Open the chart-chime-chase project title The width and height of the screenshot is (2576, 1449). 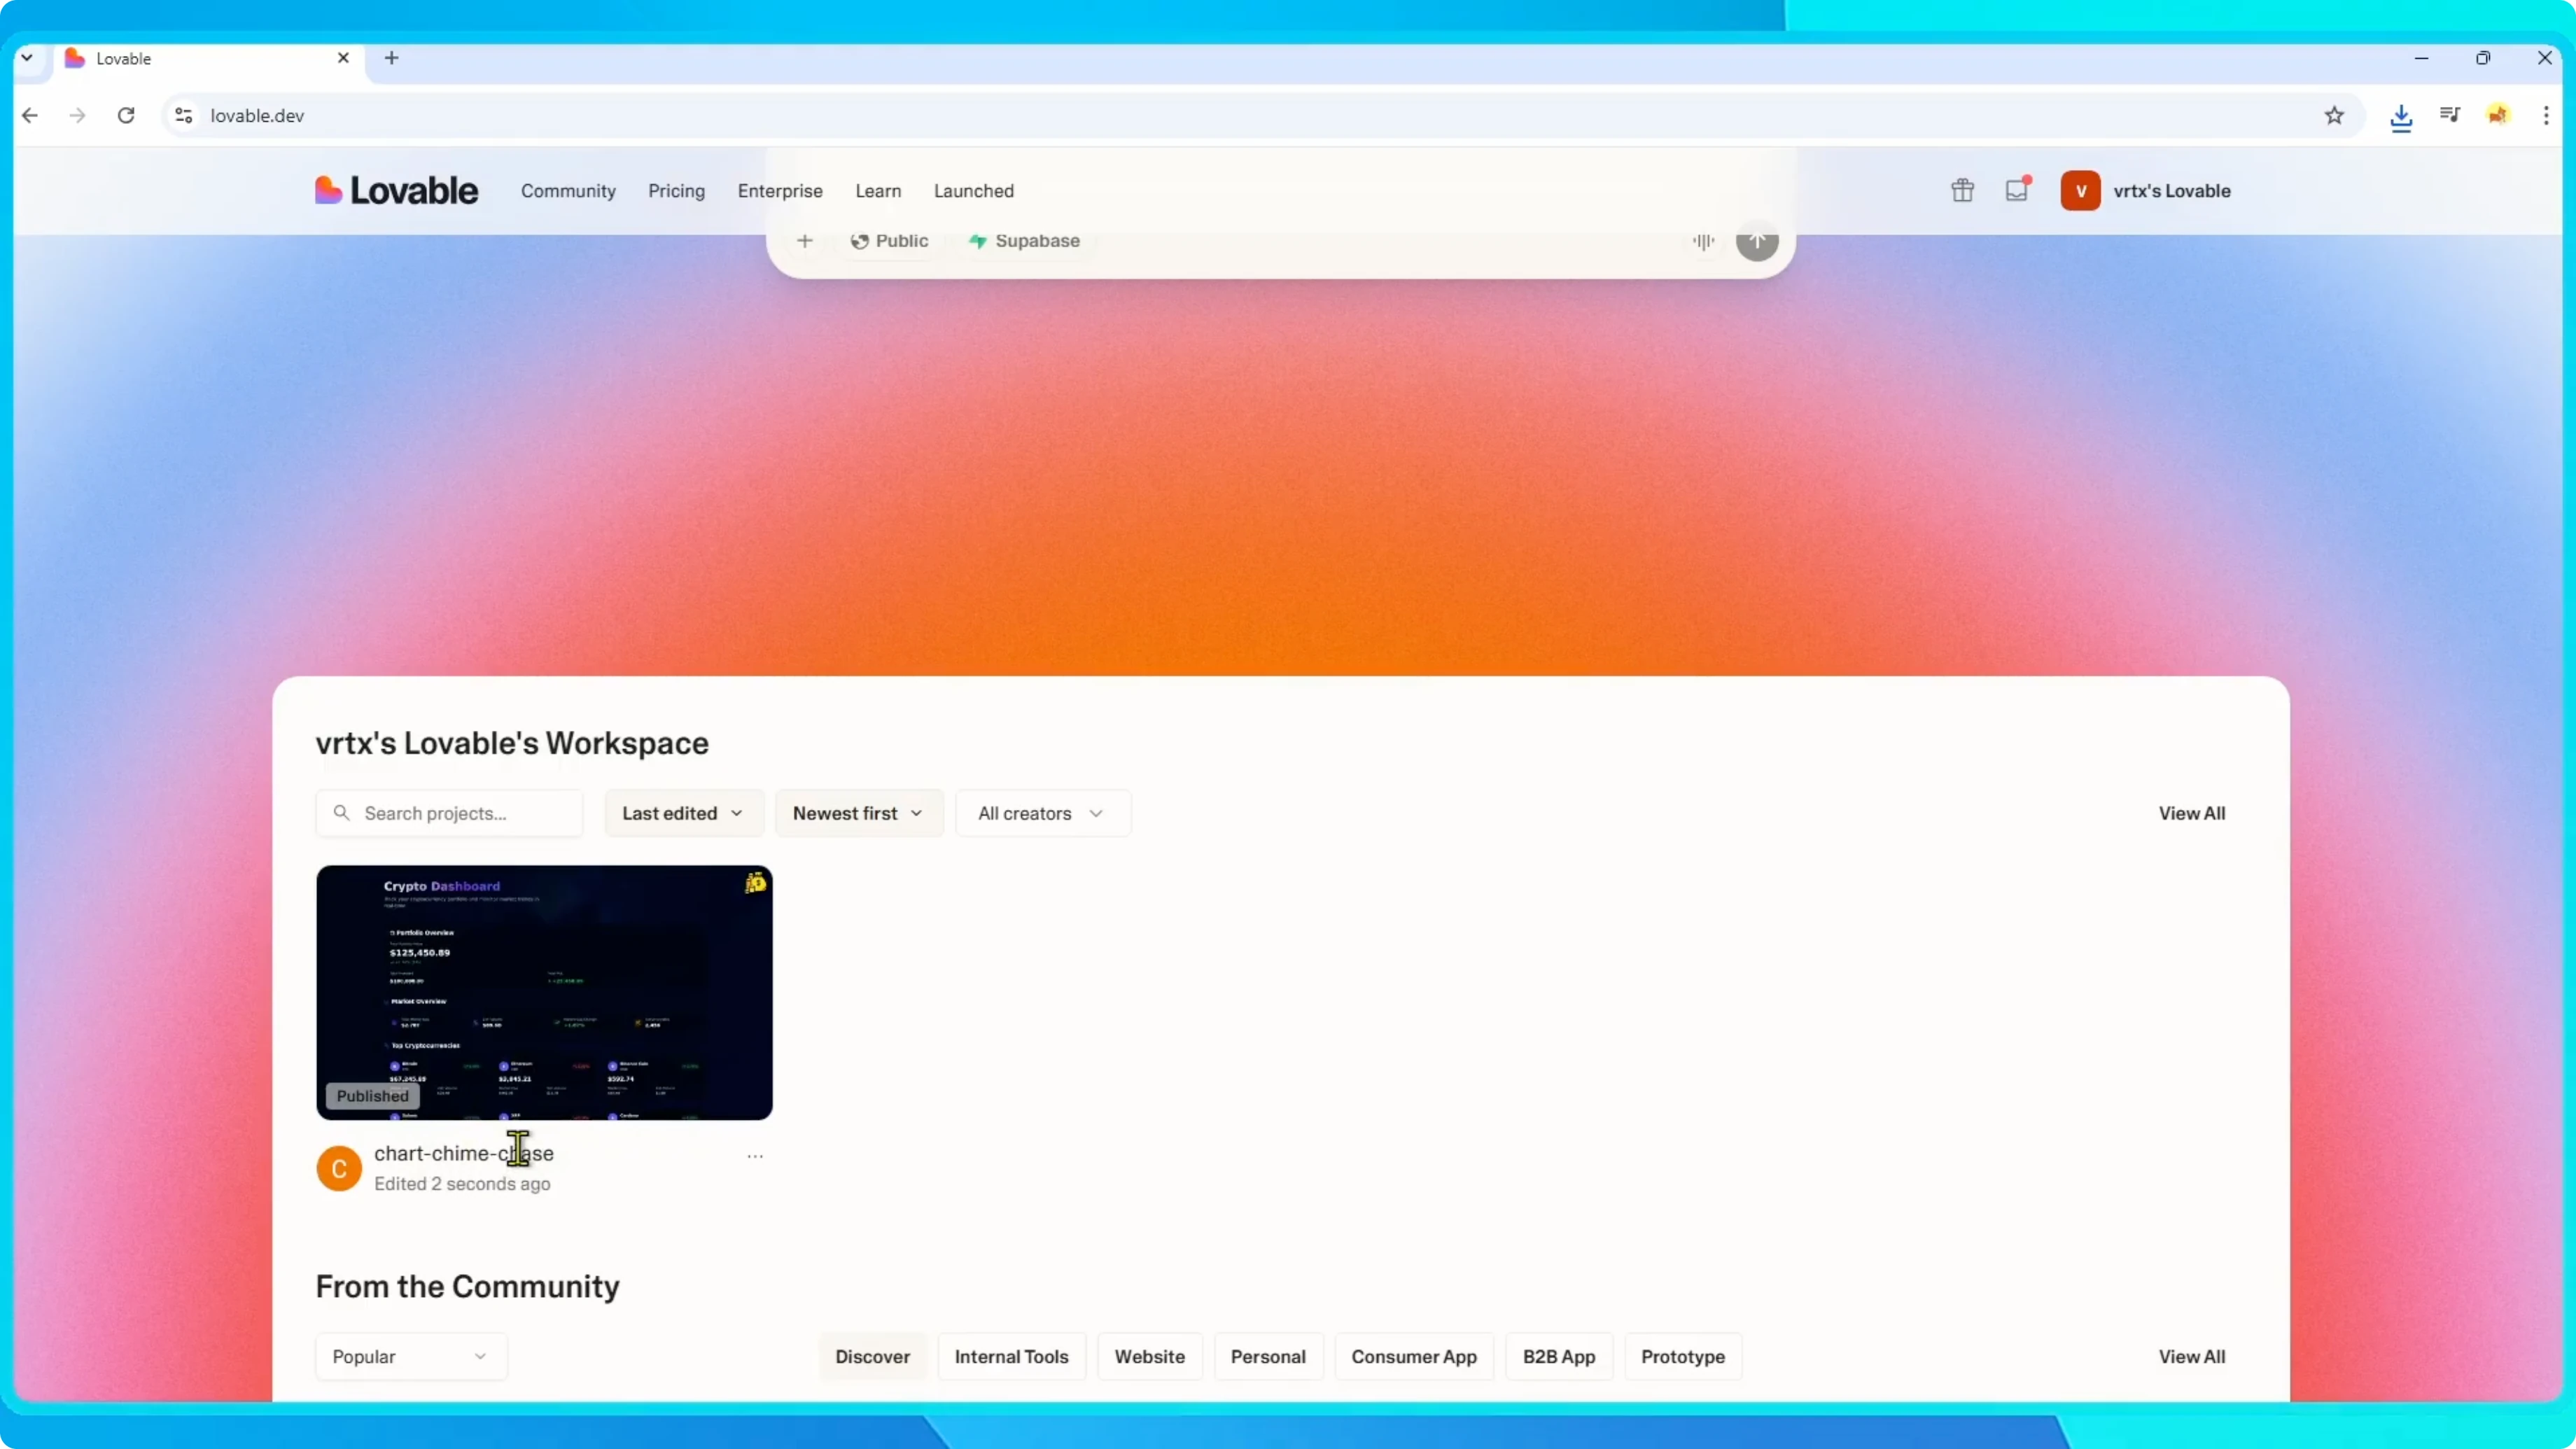coord(464,1153)
